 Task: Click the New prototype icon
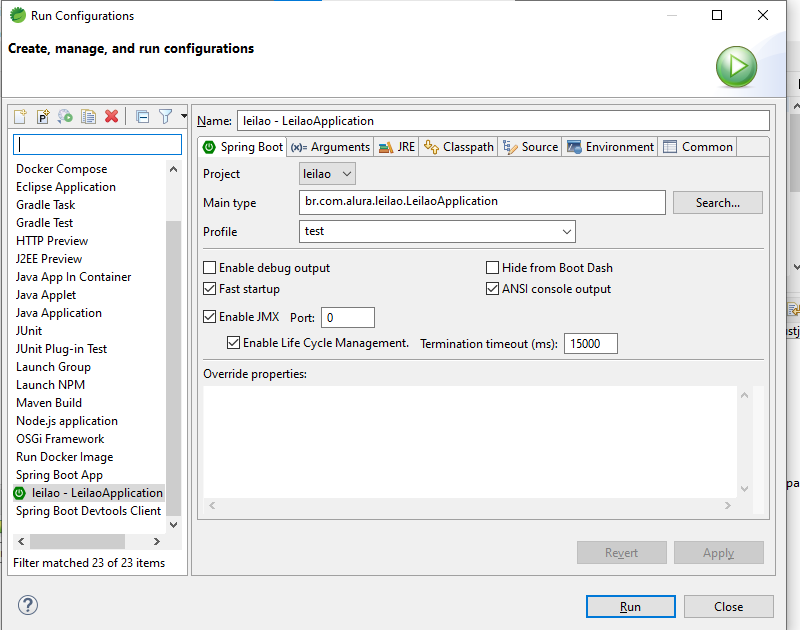43,117
